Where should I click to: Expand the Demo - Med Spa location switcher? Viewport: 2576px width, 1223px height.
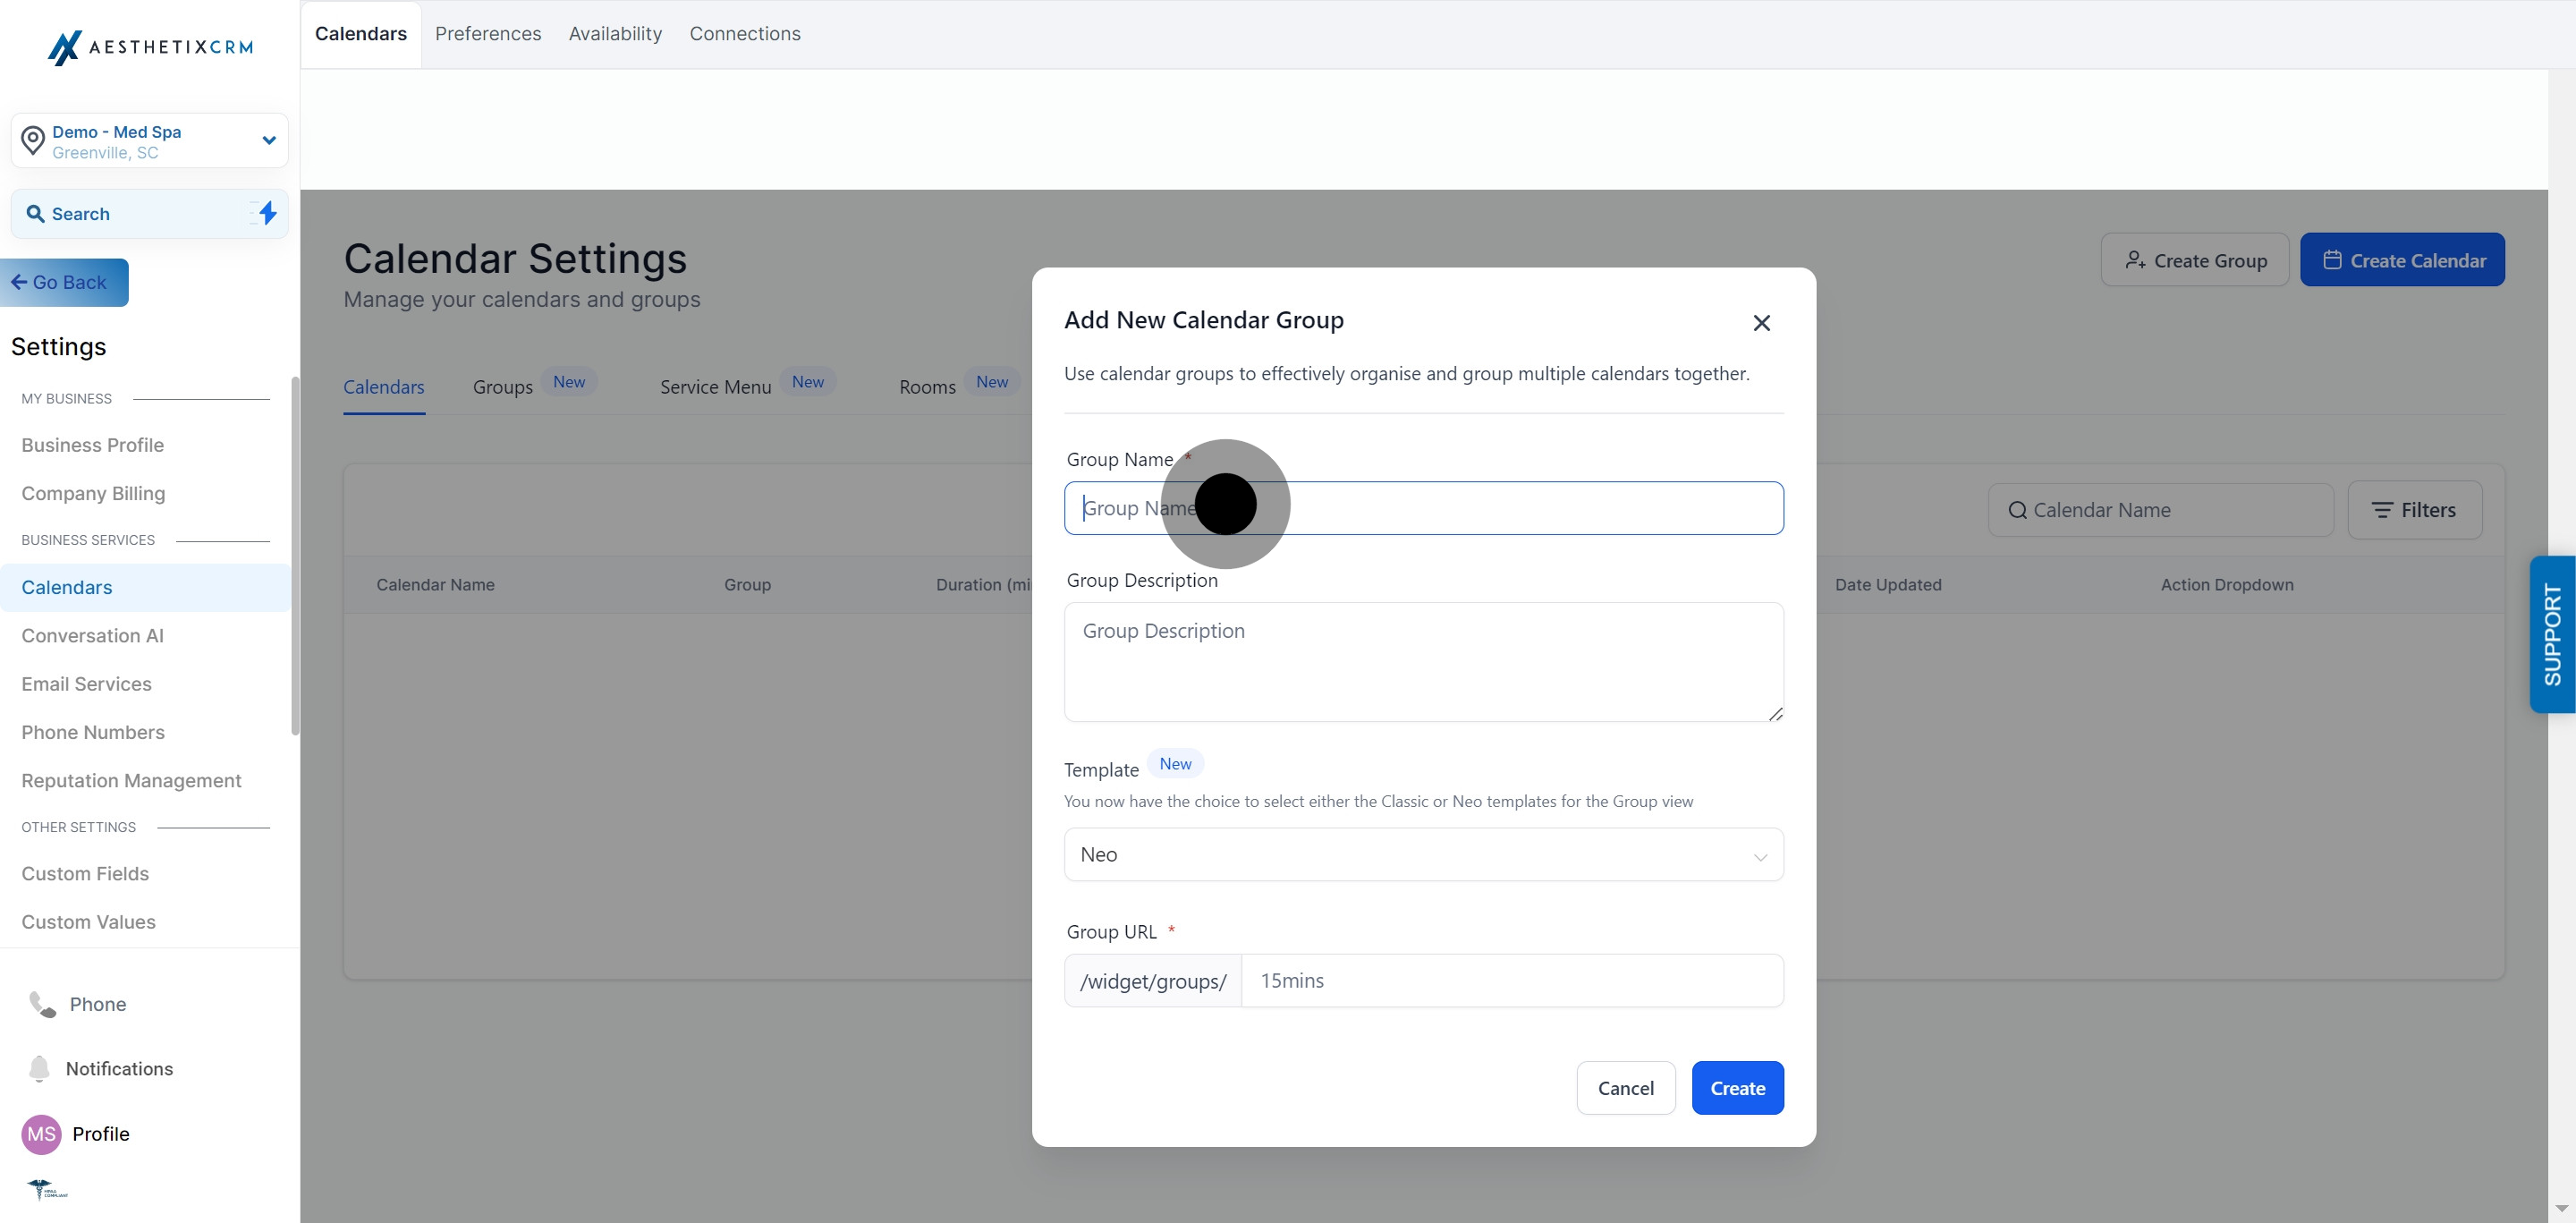click(268, 141)
